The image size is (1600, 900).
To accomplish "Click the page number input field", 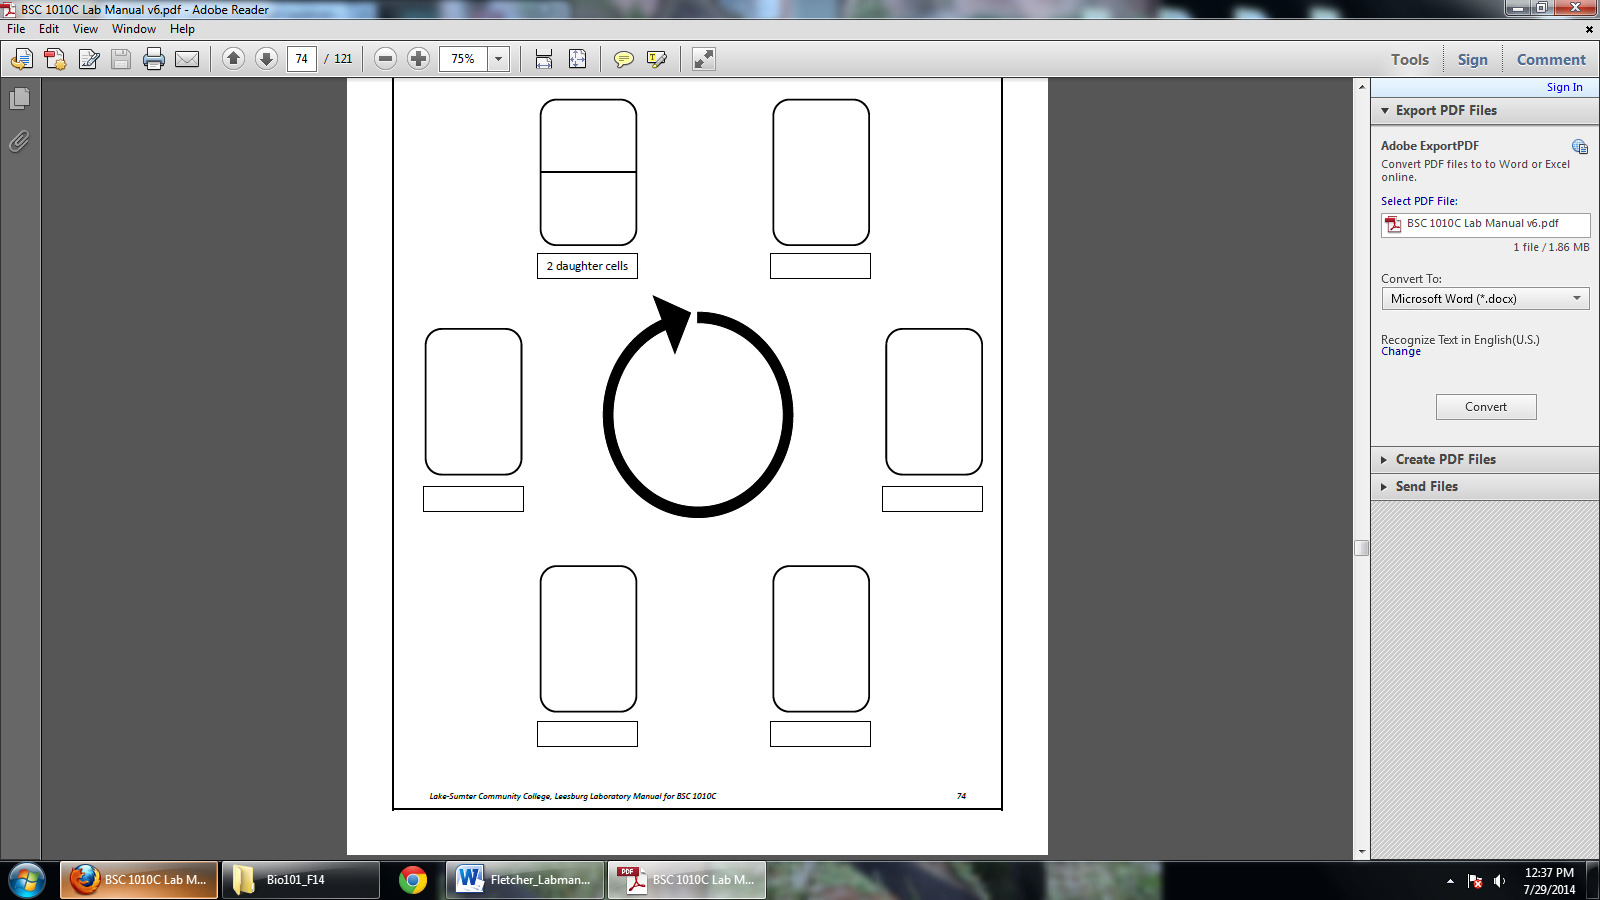I will [x=302, y=59].
